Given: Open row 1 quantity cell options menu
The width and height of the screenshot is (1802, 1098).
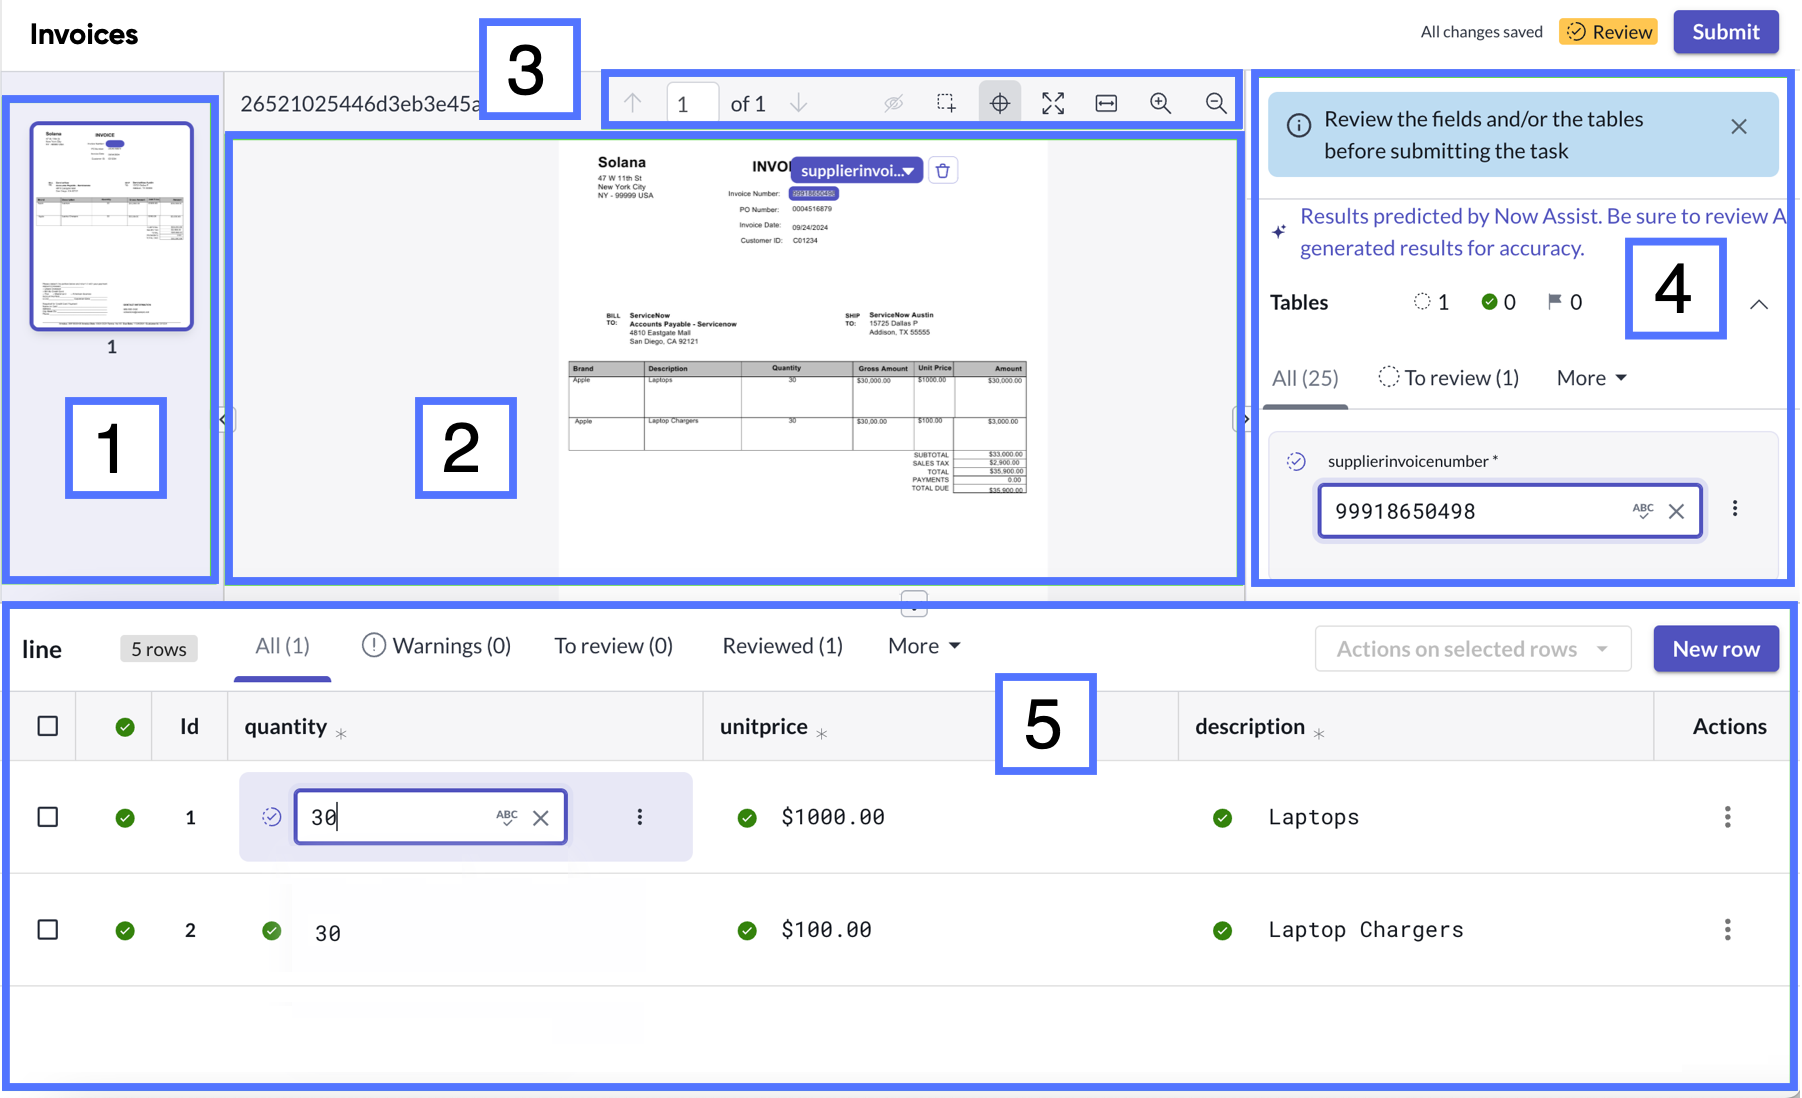Looking at the screenshot, I should point(640,817).
